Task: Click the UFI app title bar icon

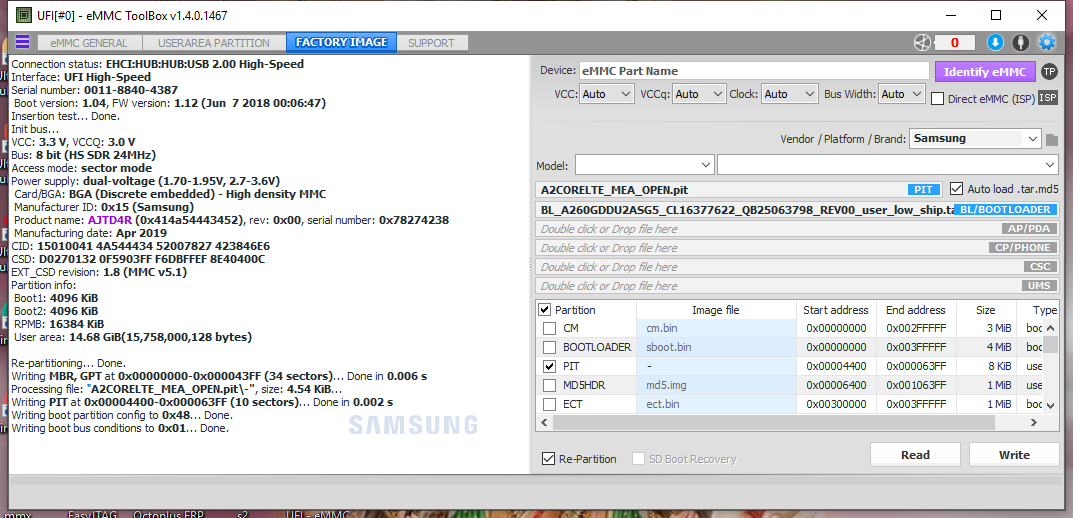Action: (23, 15)
